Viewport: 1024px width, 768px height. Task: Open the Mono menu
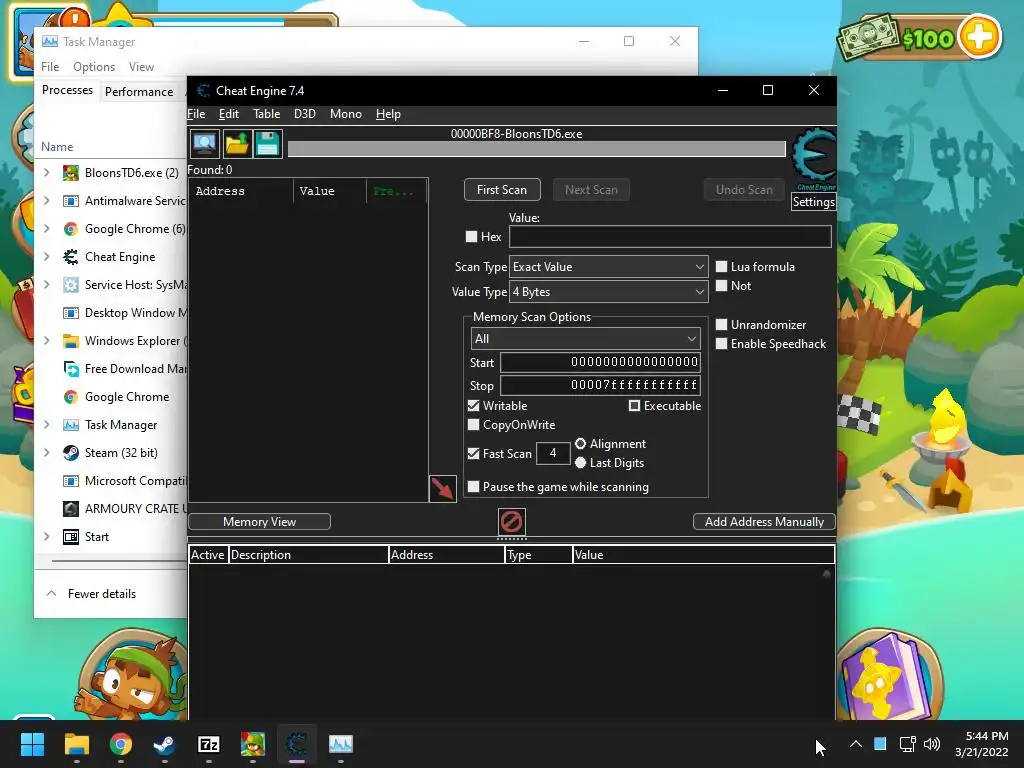[345, 114]
